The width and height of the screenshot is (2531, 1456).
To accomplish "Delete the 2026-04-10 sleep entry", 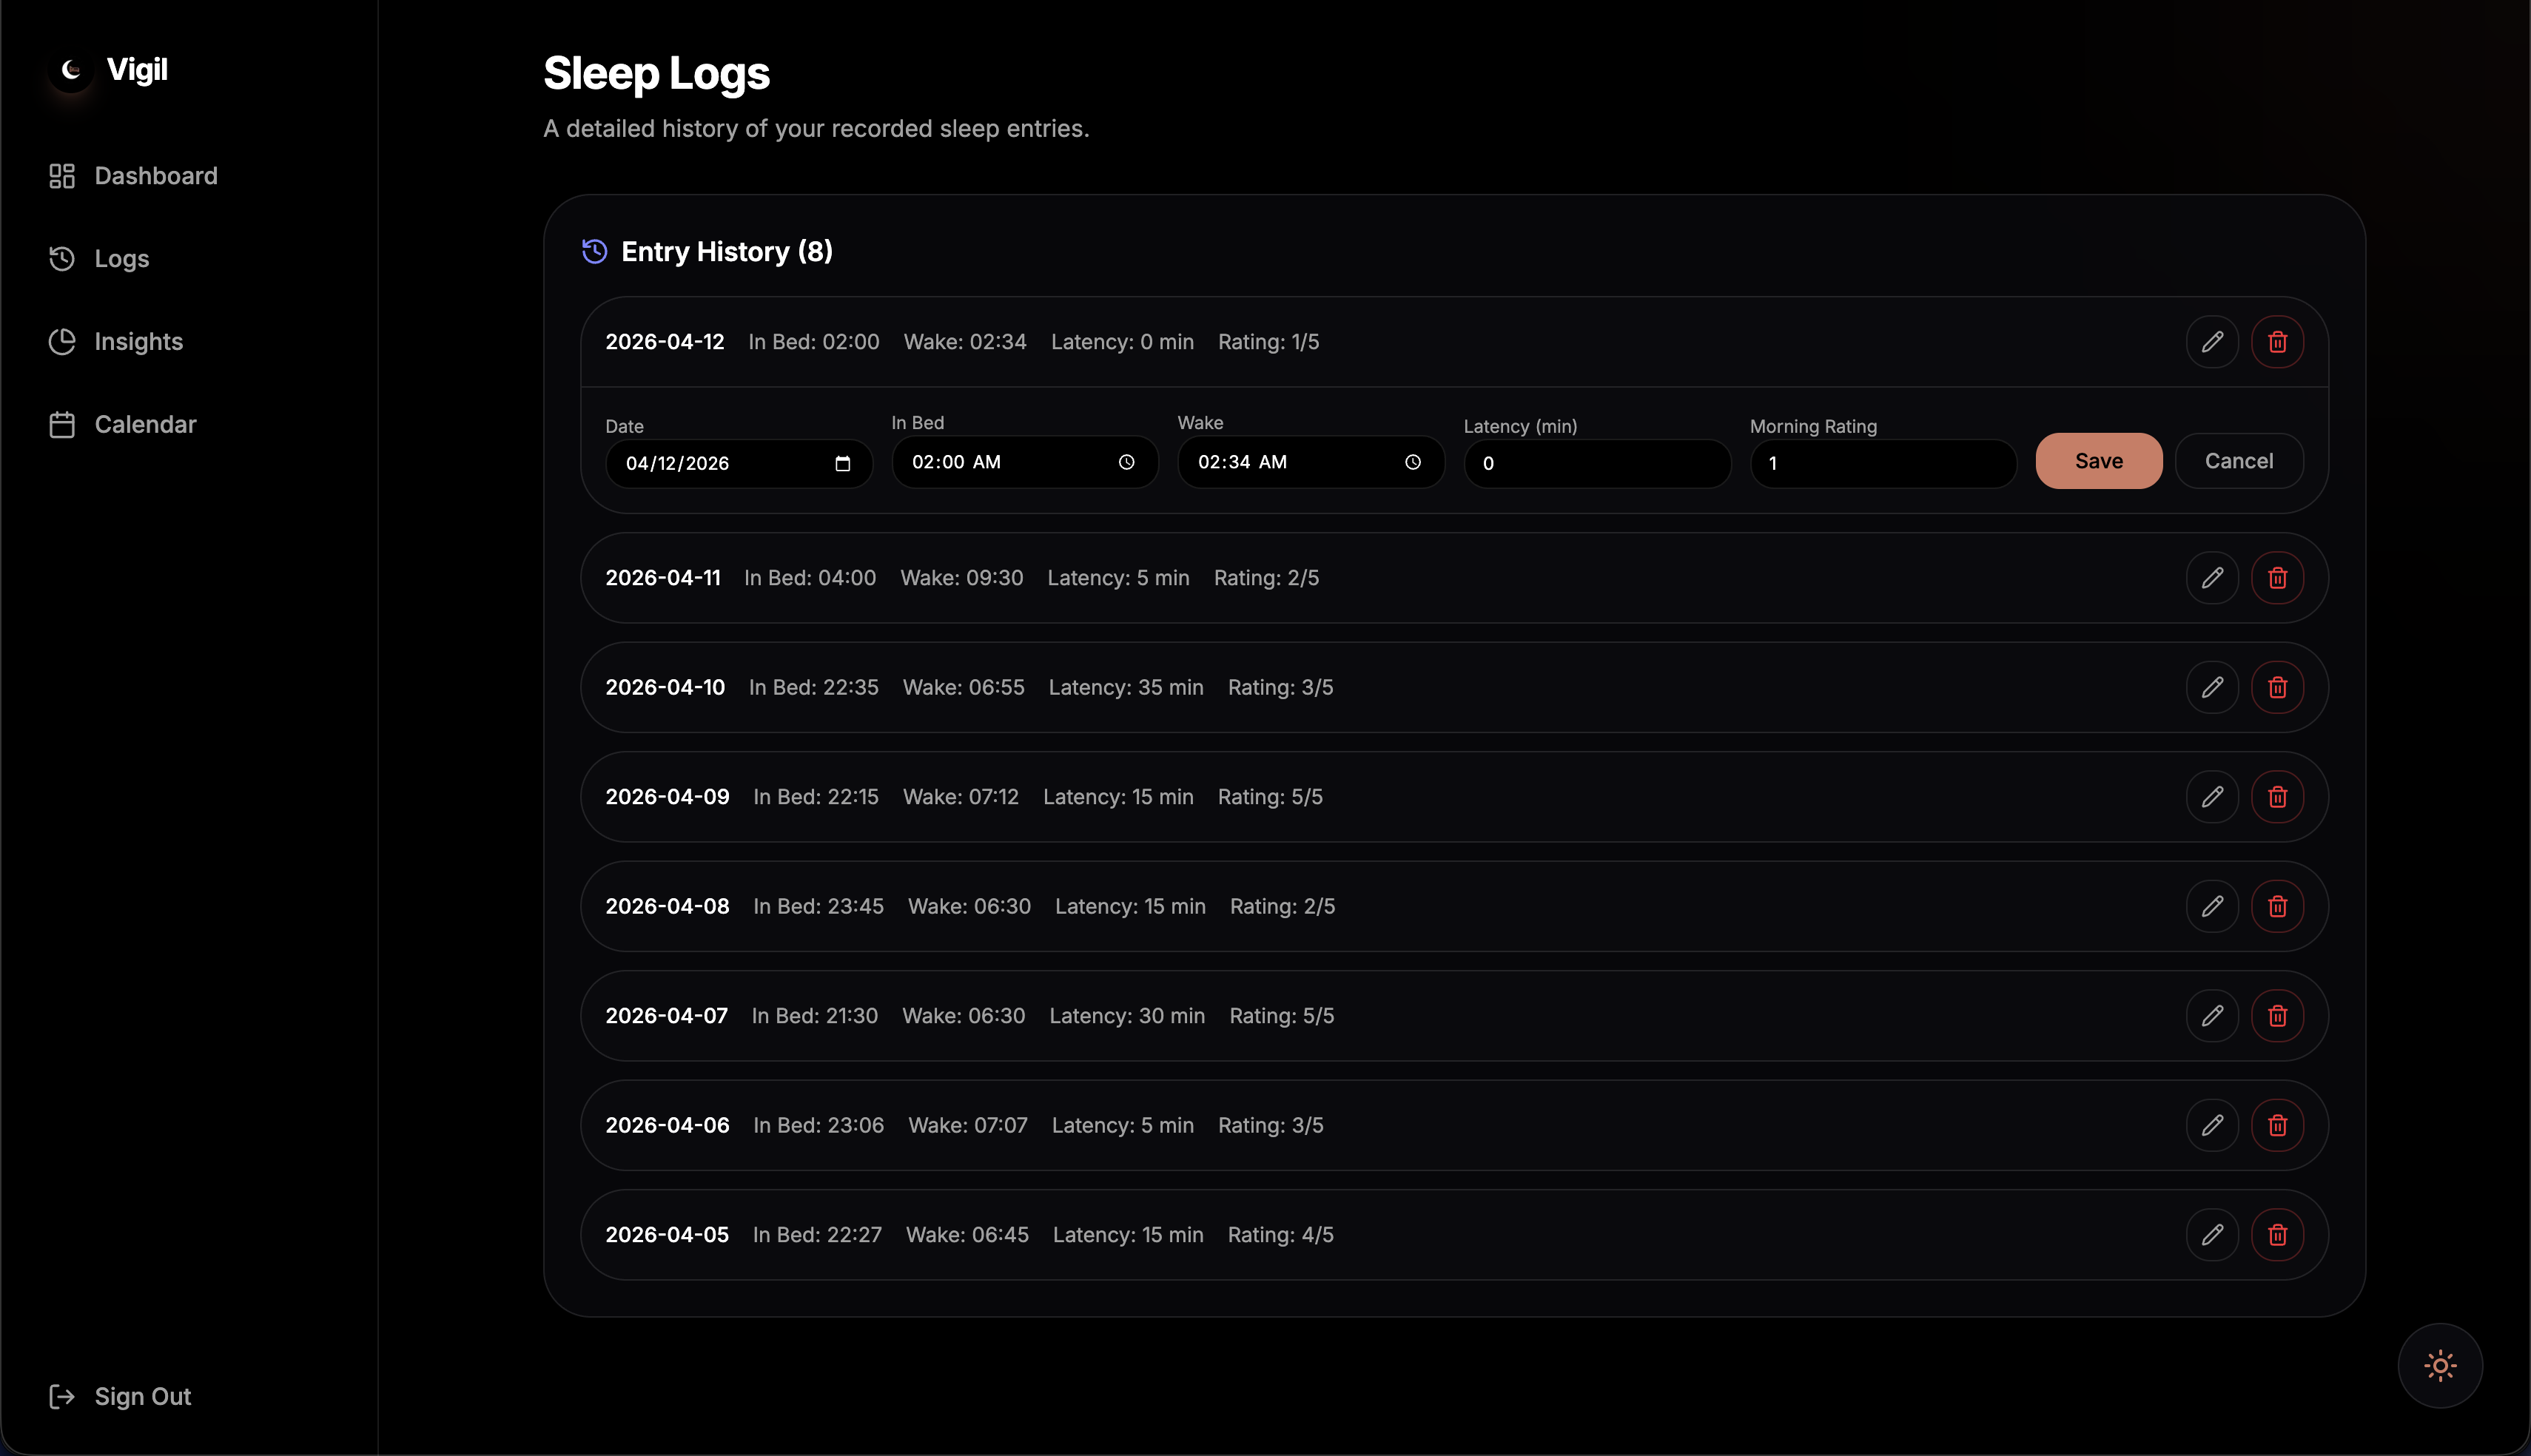I will tap(2277, 687).
